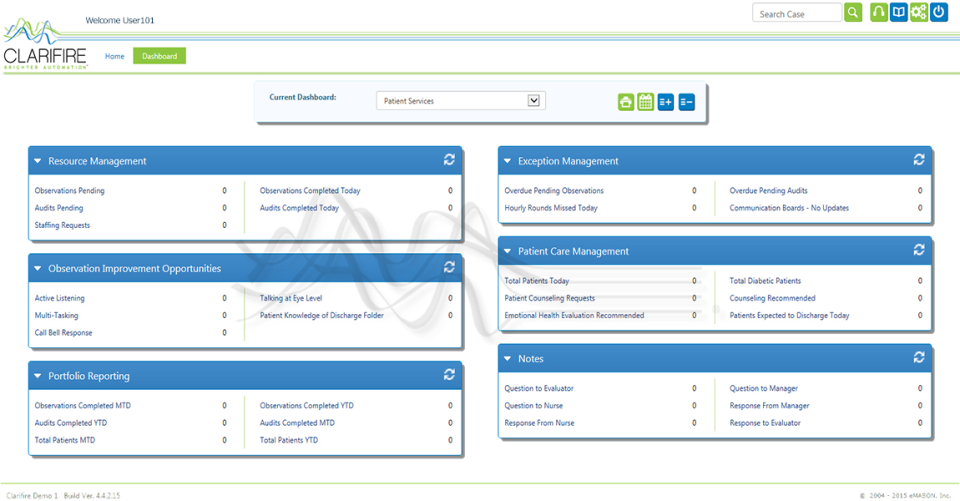Collapse the Notes panel
Image resolution: width=960 pixels, height=501 pixels.
click(x=508, y=359)
